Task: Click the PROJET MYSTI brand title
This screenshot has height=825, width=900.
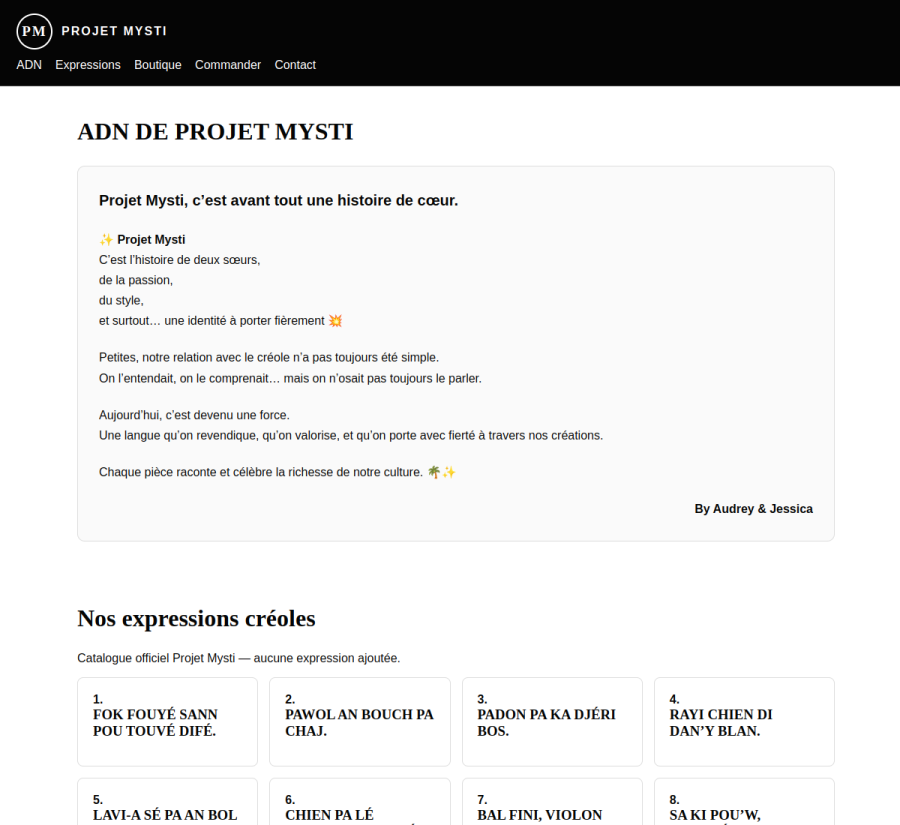Action: pyautogui.click(x=114, y=31)
